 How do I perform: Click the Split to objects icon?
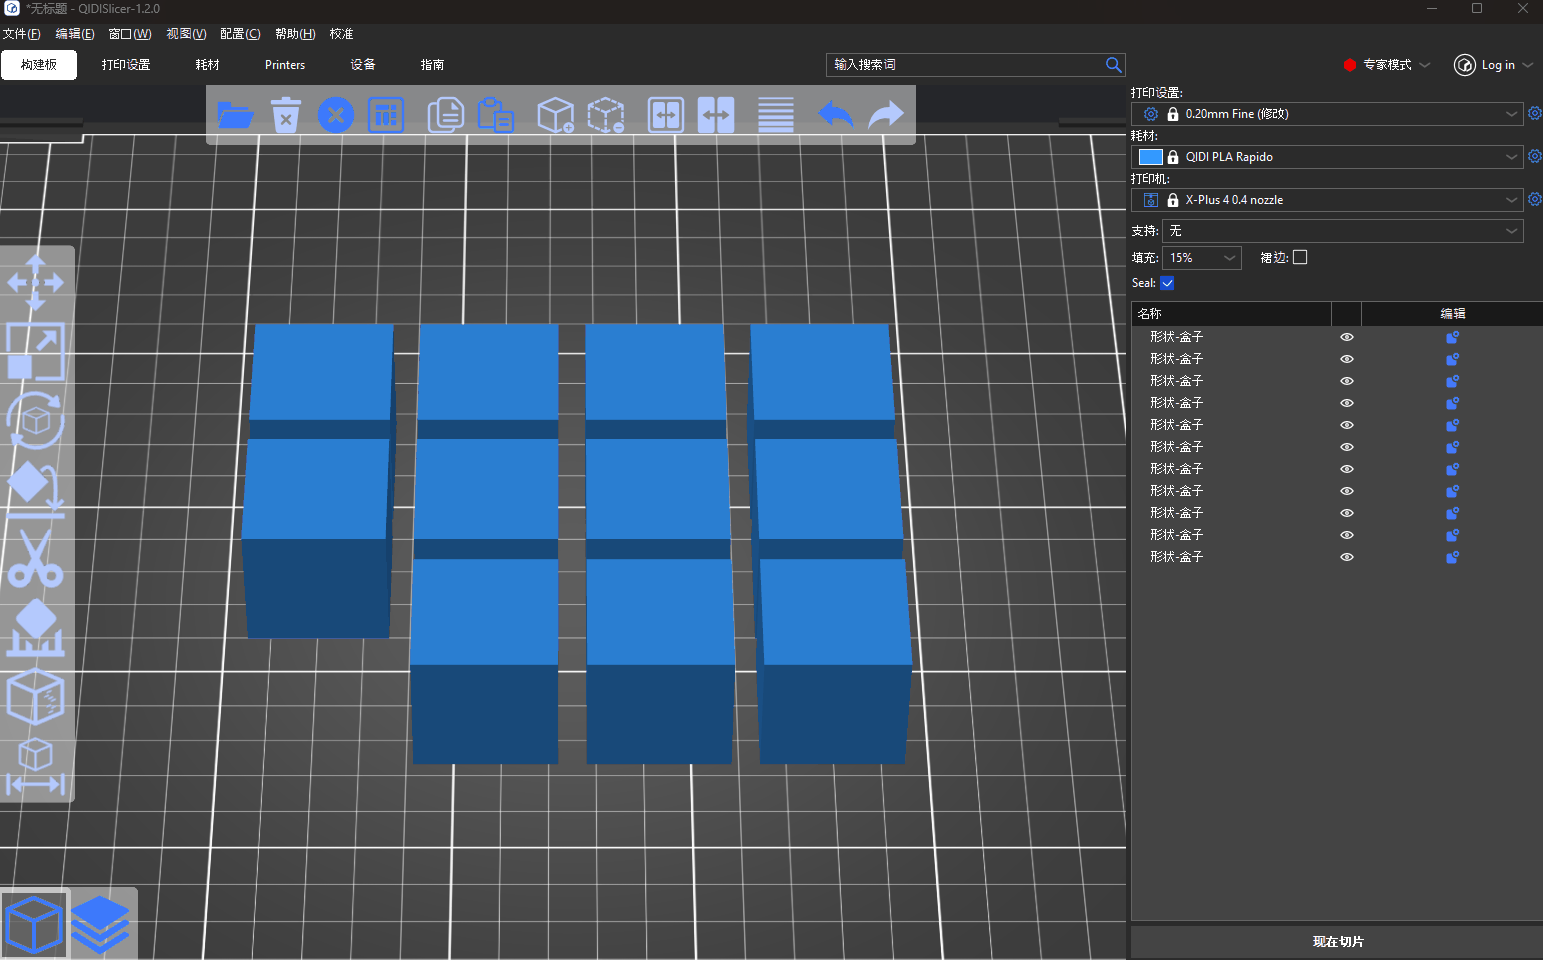[666, 115]
